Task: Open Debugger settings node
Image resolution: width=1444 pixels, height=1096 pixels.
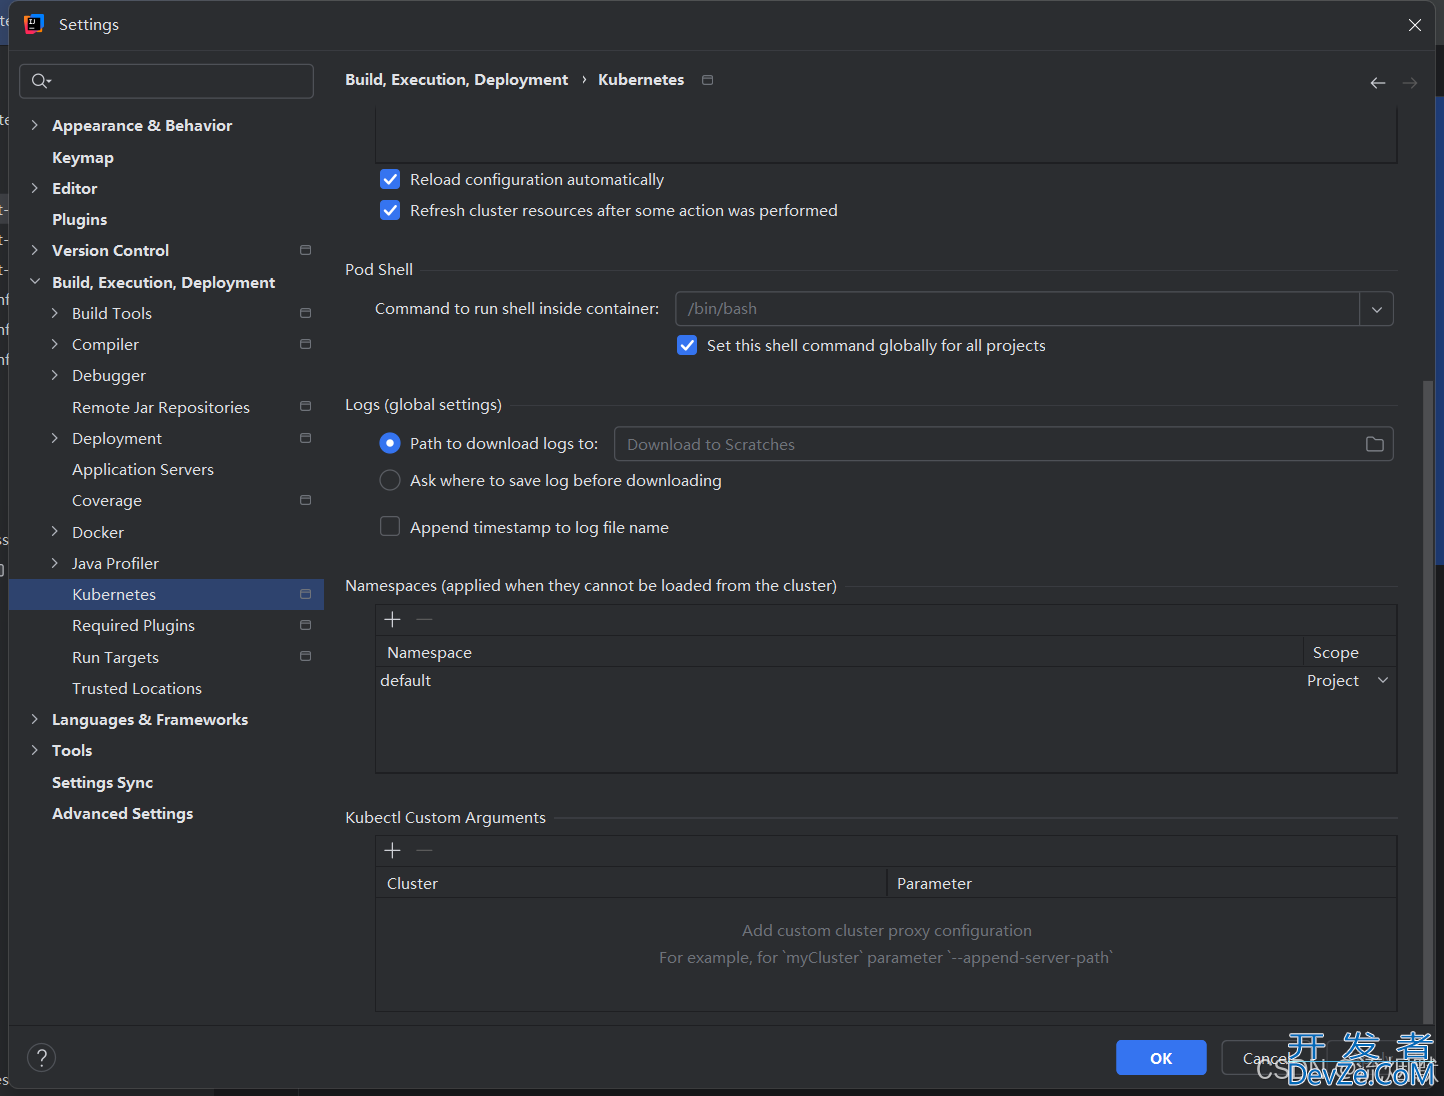Action: [x=109, y=375]
